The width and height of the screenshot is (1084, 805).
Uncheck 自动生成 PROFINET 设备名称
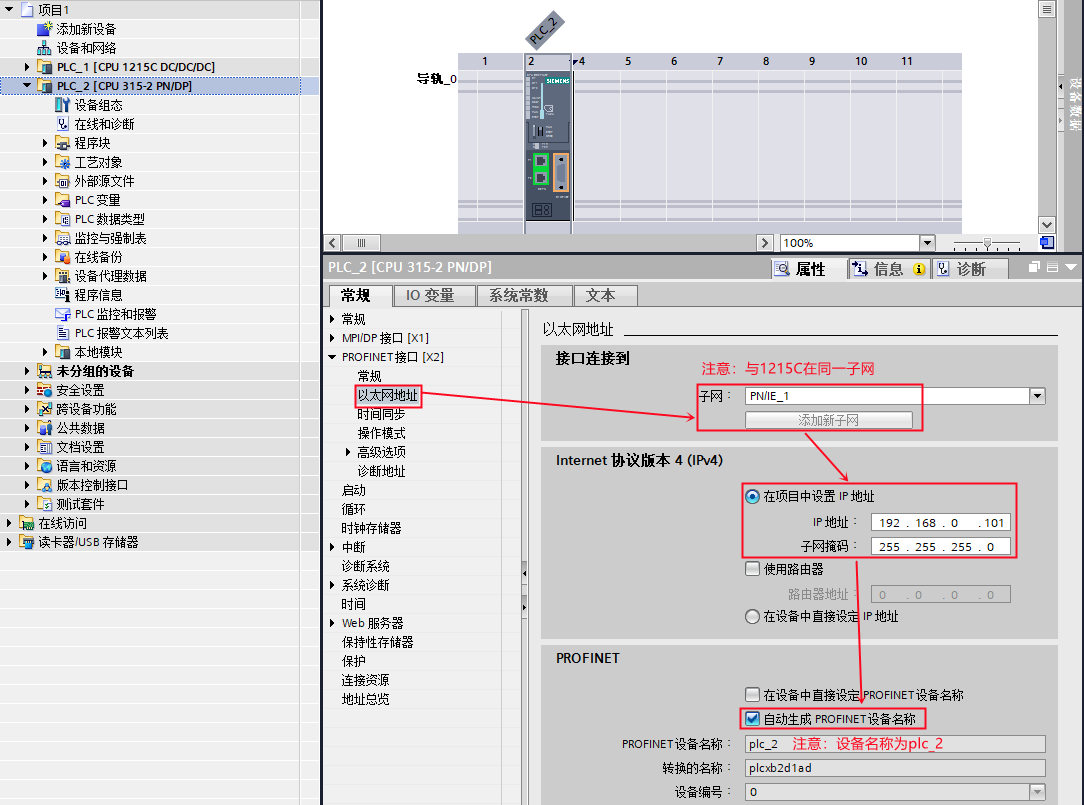point(752,719)
